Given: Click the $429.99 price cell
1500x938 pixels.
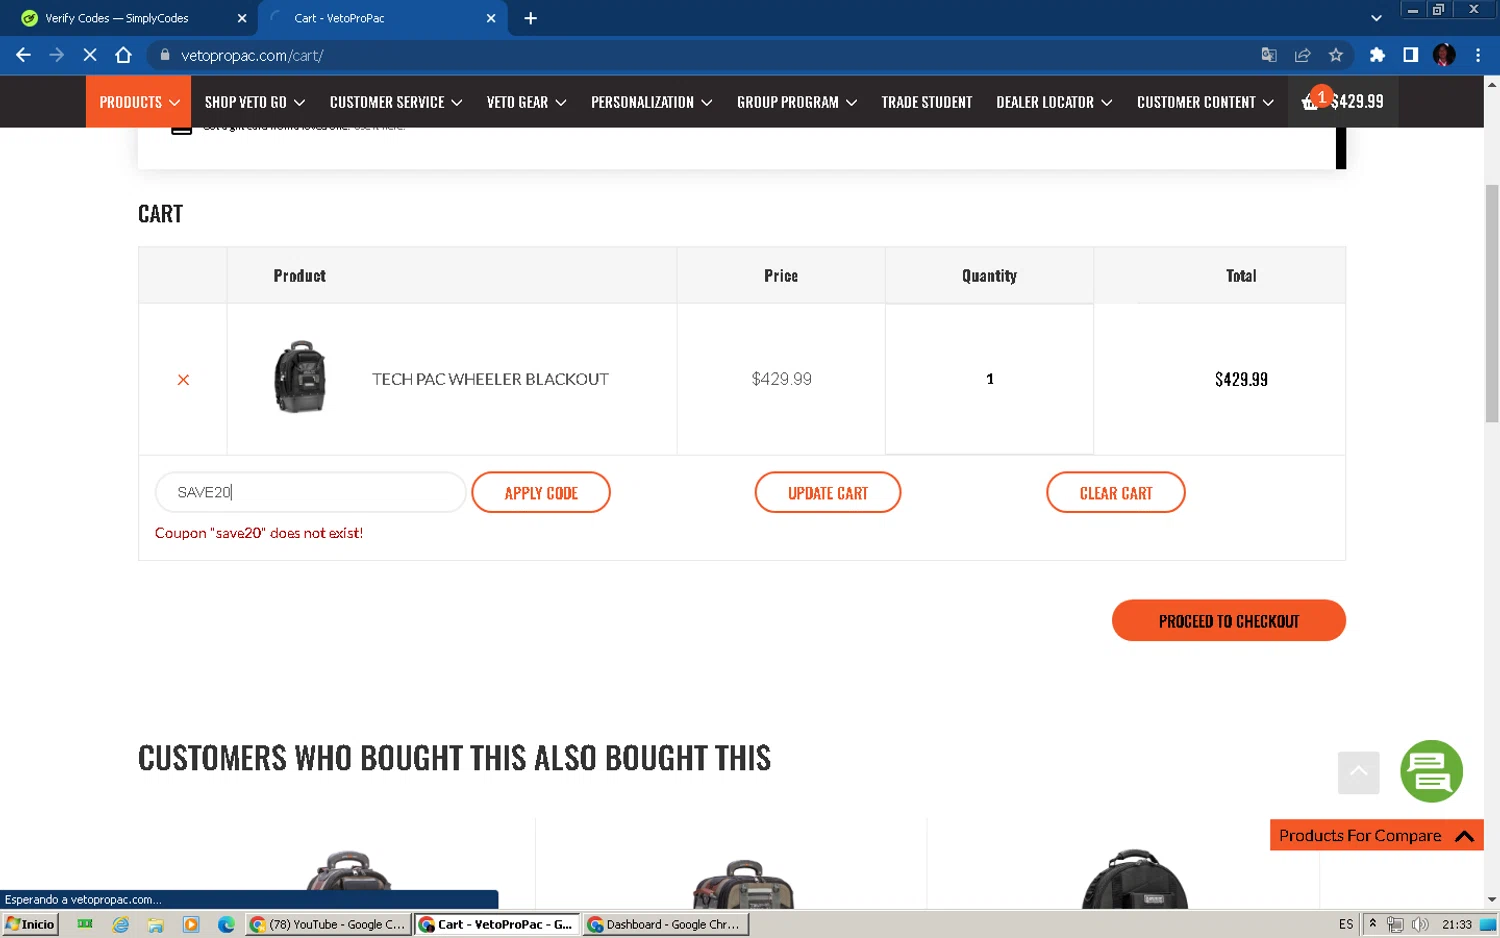Looking at the screenshot, I should coord(781,379).
